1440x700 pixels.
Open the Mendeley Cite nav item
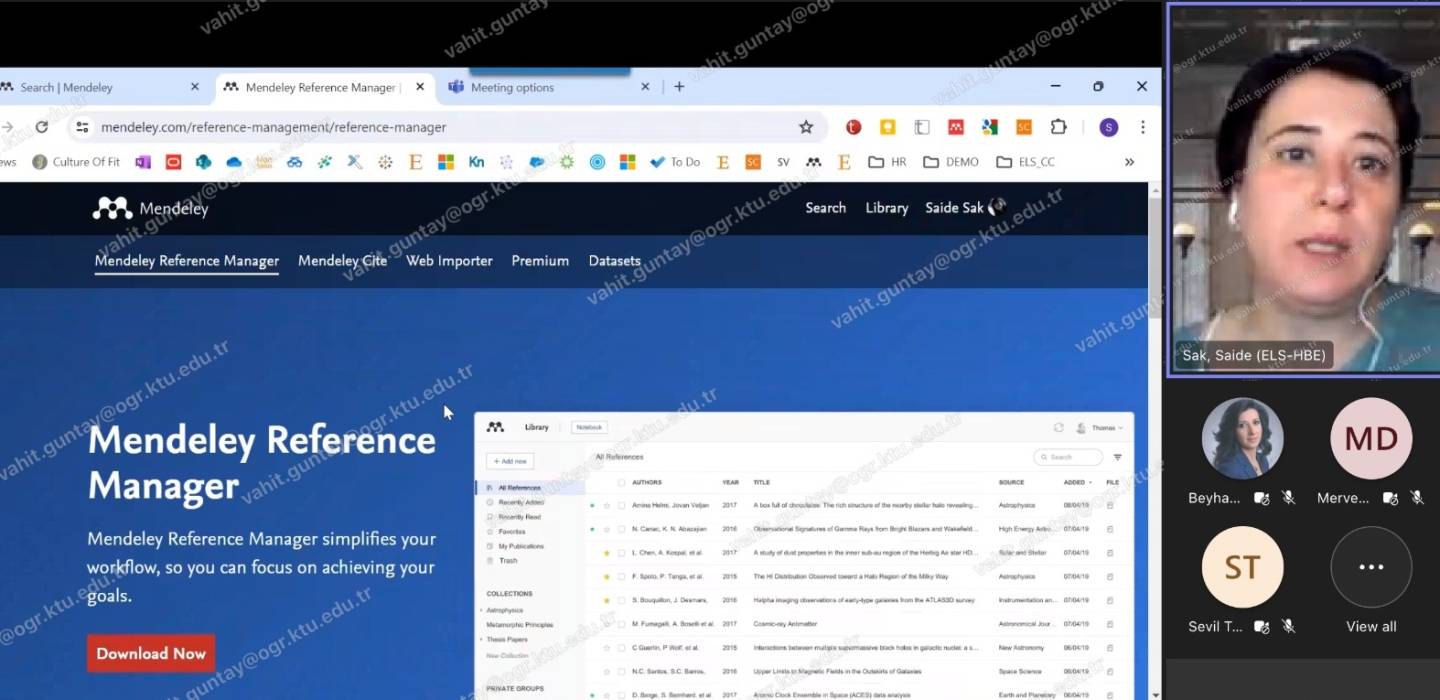point(342,261)
